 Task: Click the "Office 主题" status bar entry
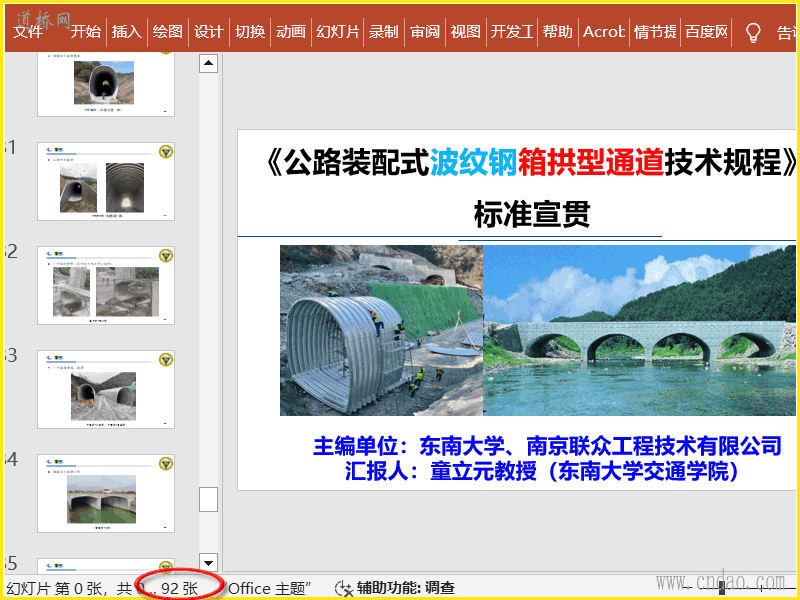click(269, 589)
